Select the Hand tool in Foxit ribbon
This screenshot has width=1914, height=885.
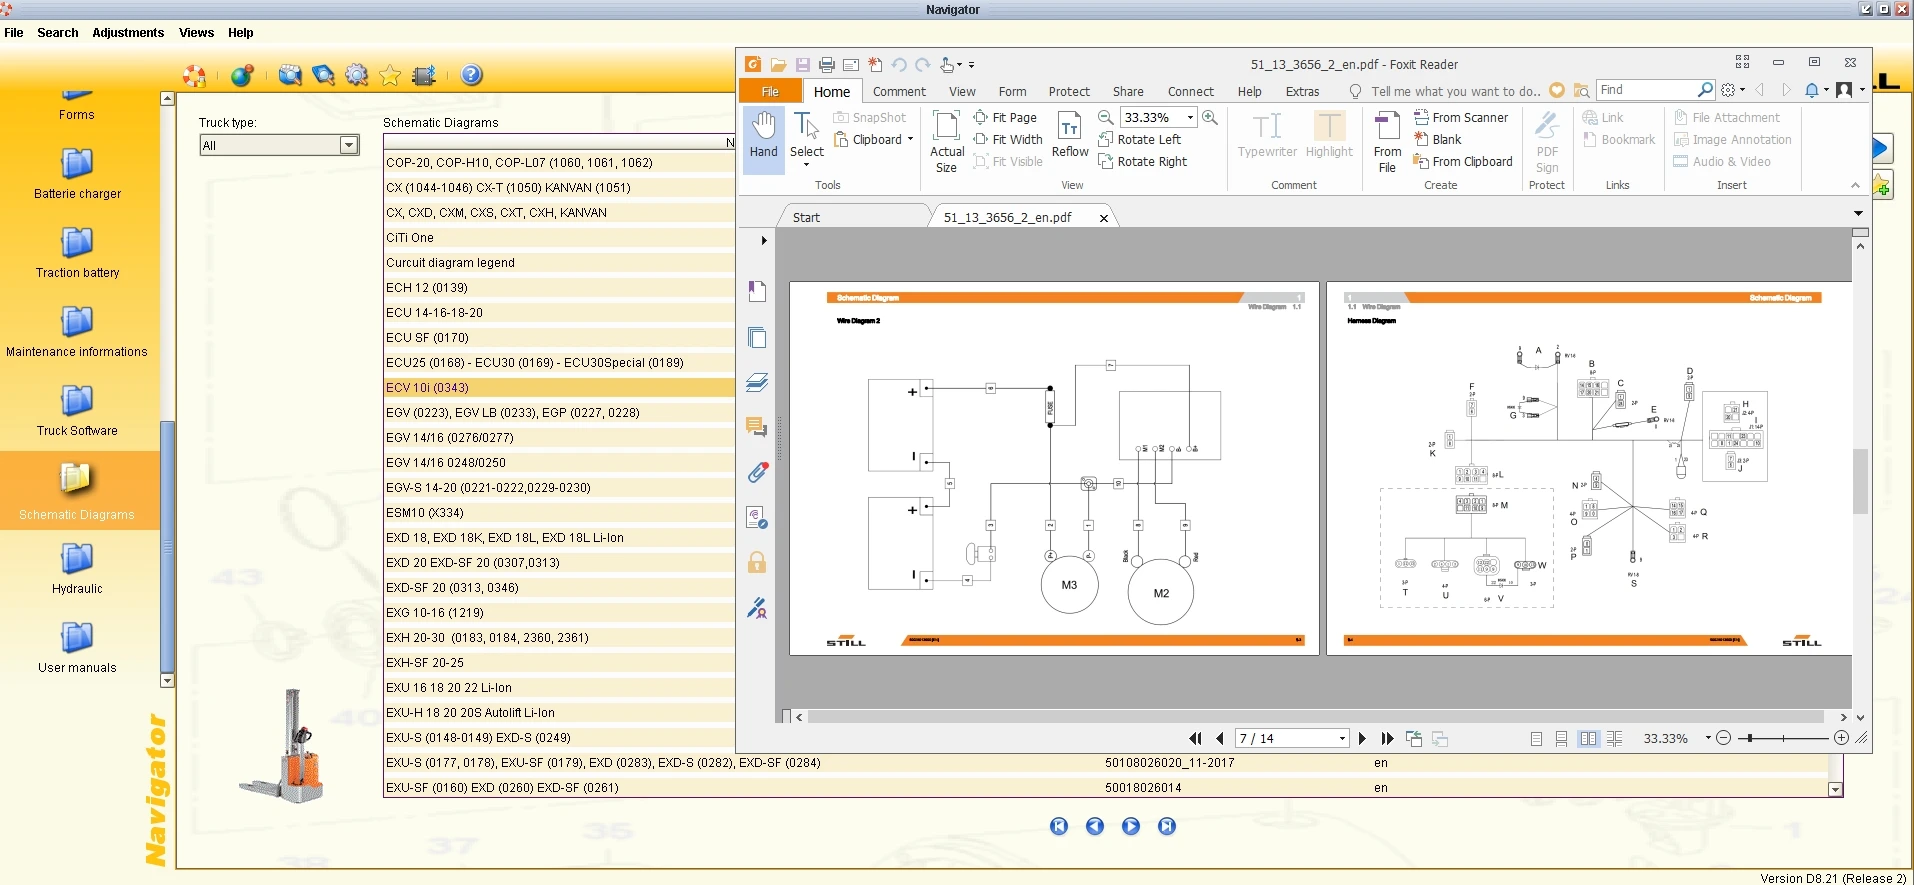[x=763, y=136]
